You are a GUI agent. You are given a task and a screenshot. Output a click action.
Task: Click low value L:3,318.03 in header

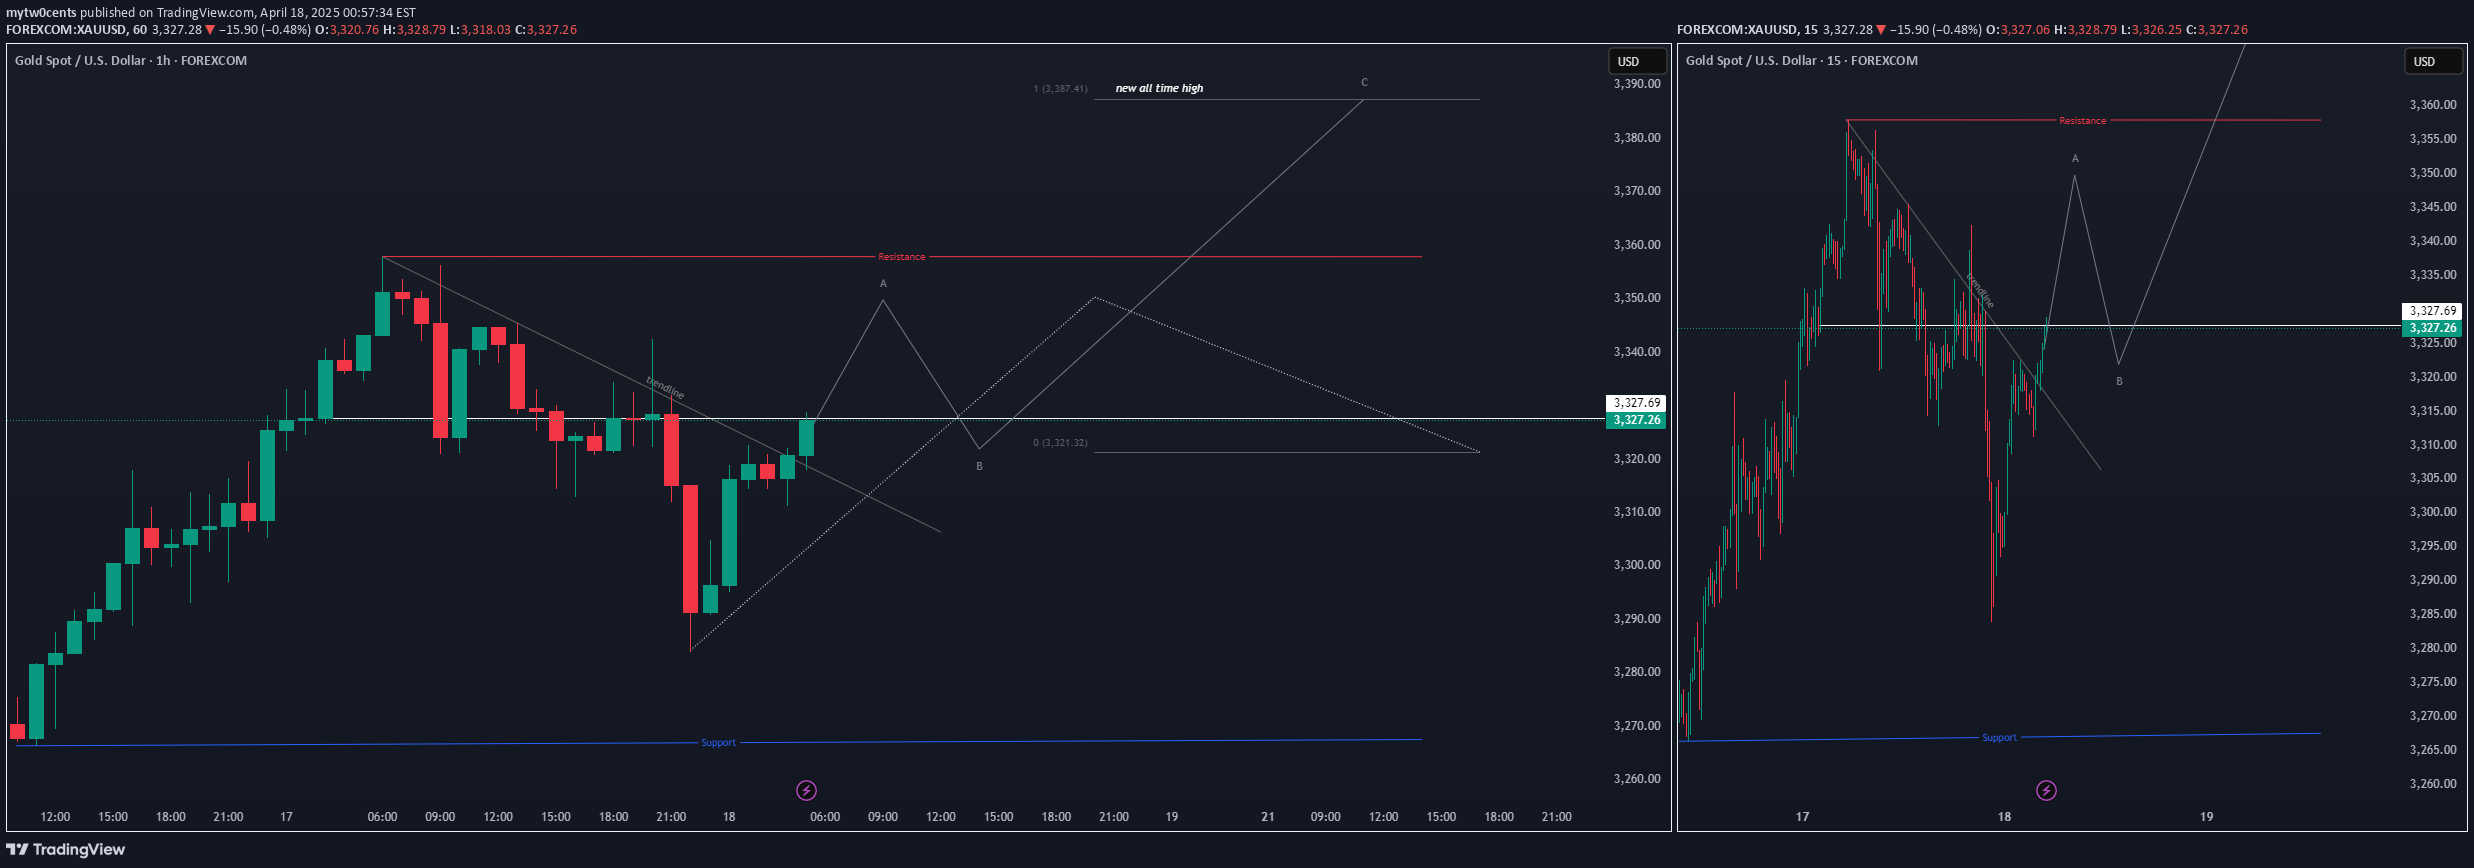[x=480, y=30]
